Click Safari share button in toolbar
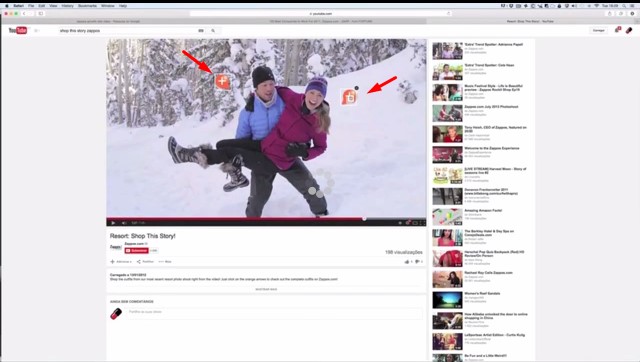 609,13
